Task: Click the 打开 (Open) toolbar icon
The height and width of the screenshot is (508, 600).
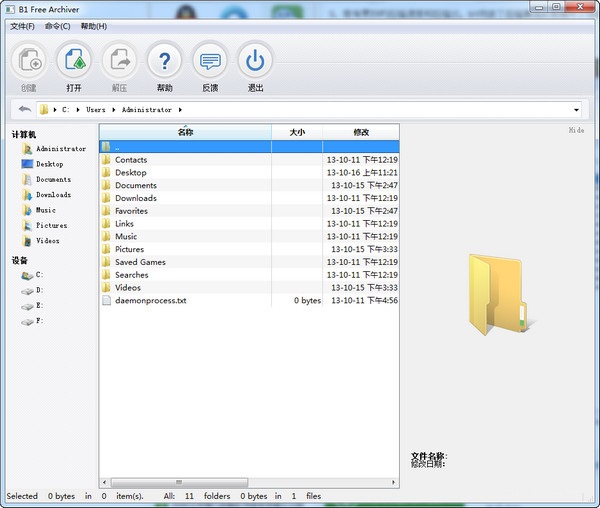Action: (74, 61)
